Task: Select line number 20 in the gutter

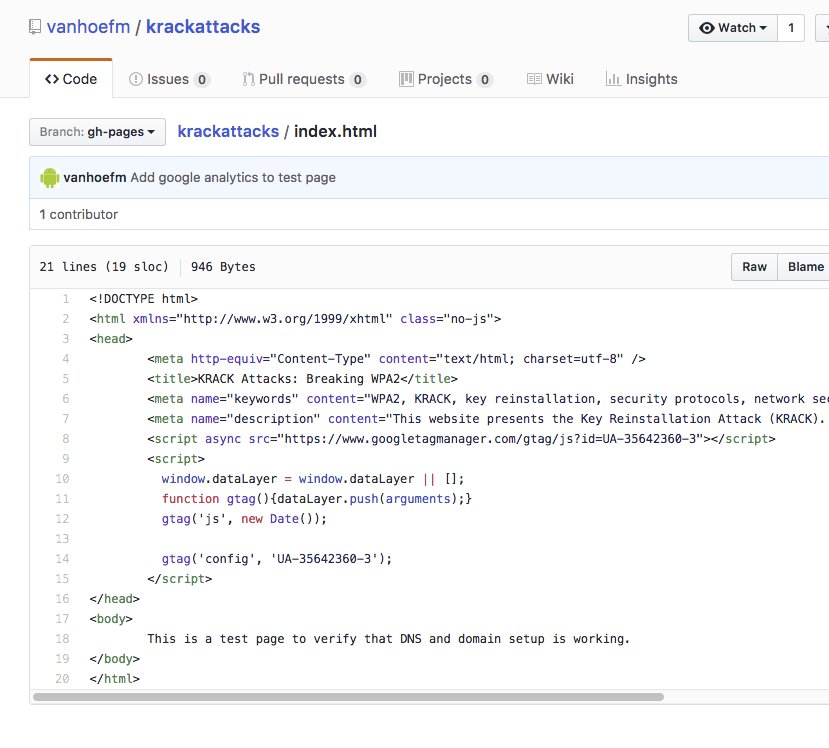Action: coord(62,679)
